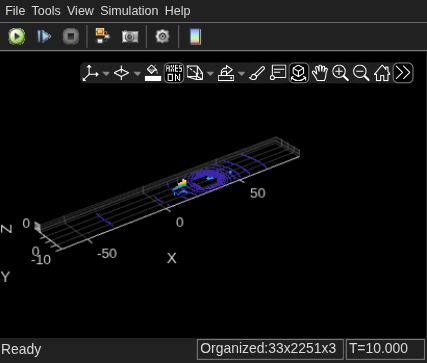Click the -50 tick label on X axis
Image resolution: width=427 pixels, height=363 pixels.
click(107, 254)
